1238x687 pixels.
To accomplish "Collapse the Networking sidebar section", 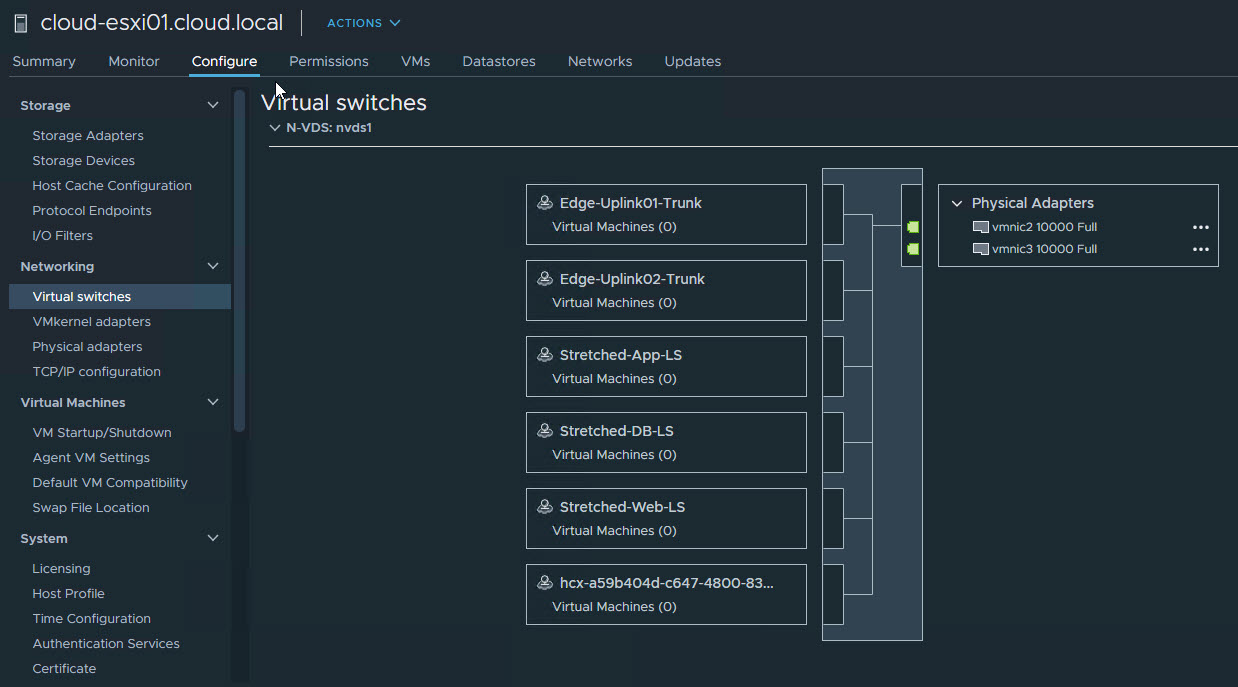I will coord(212,266).
